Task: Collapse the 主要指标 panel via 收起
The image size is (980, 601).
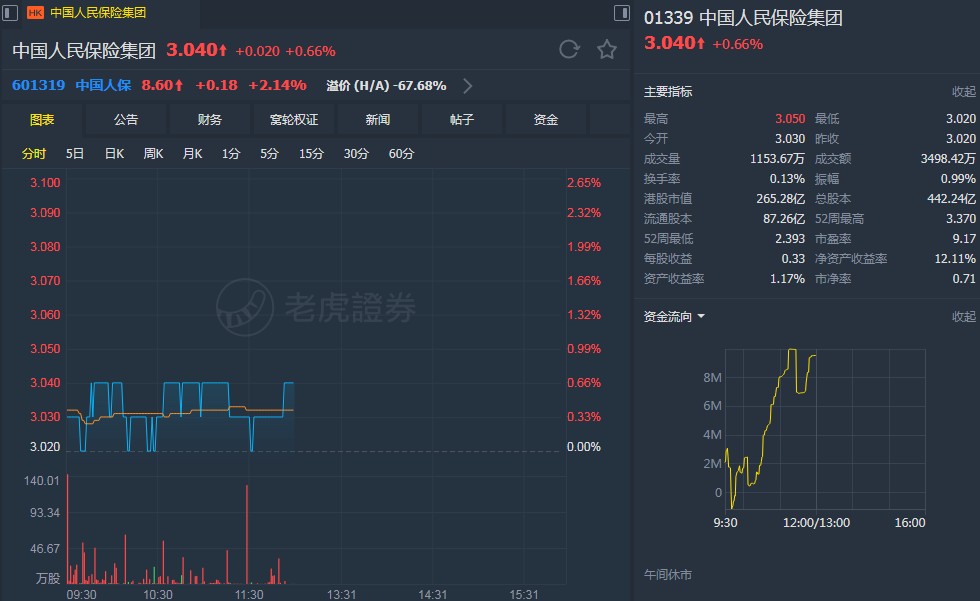Action: 961,92
